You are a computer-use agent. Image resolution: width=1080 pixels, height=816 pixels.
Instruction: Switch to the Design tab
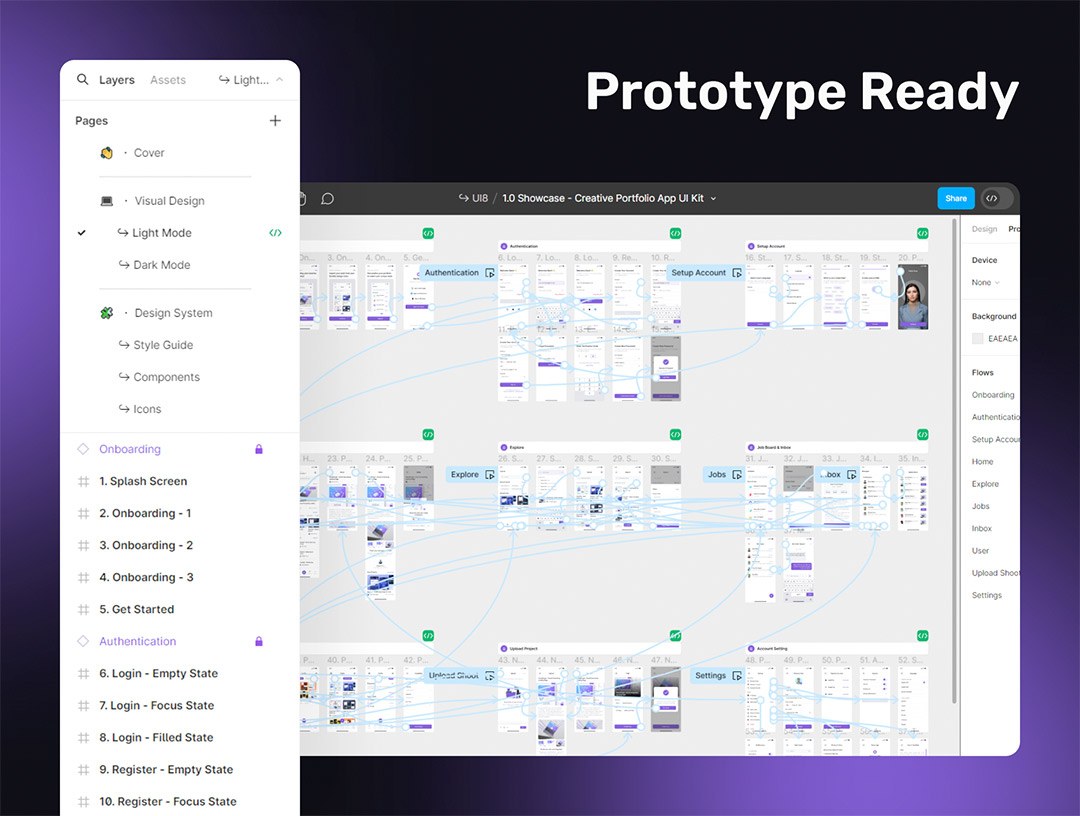click(984, 229)
